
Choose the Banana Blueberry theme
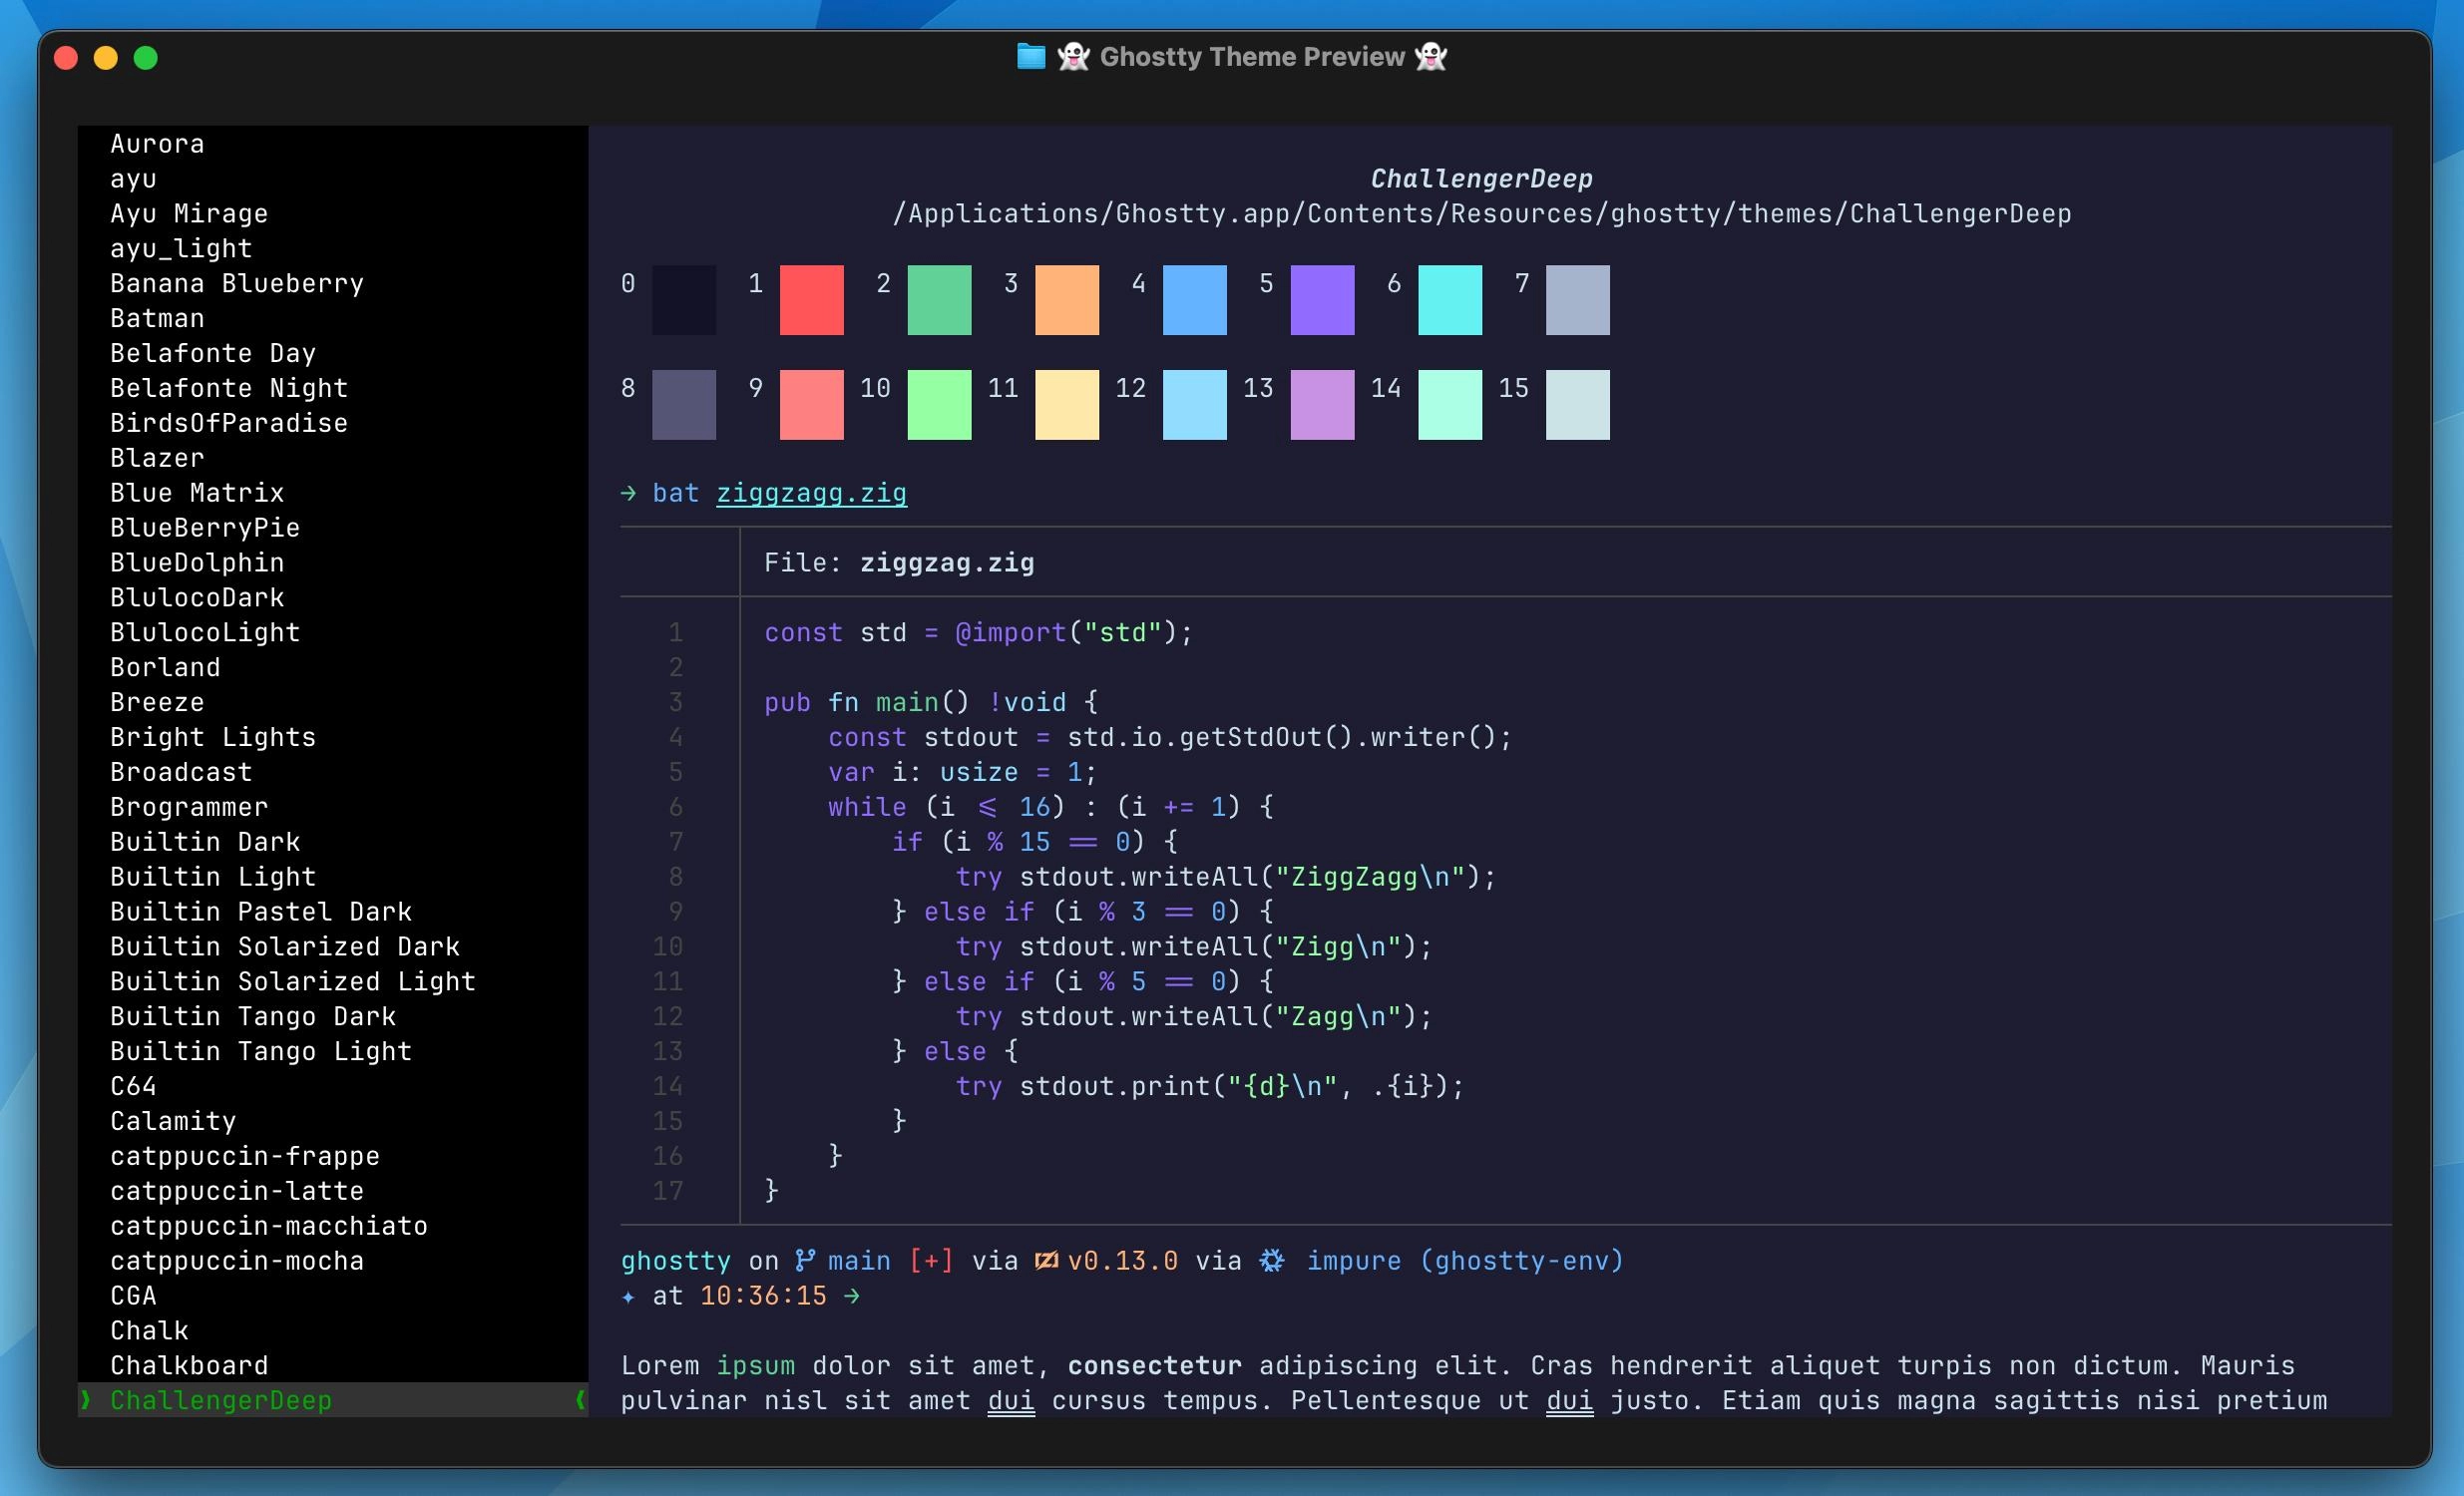point(237,284)
